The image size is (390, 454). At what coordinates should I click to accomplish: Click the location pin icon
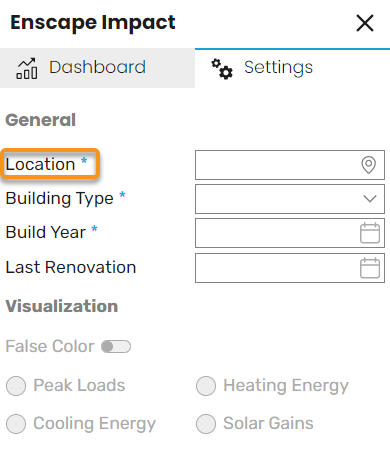pyautogui.click(x=369, y=165)
